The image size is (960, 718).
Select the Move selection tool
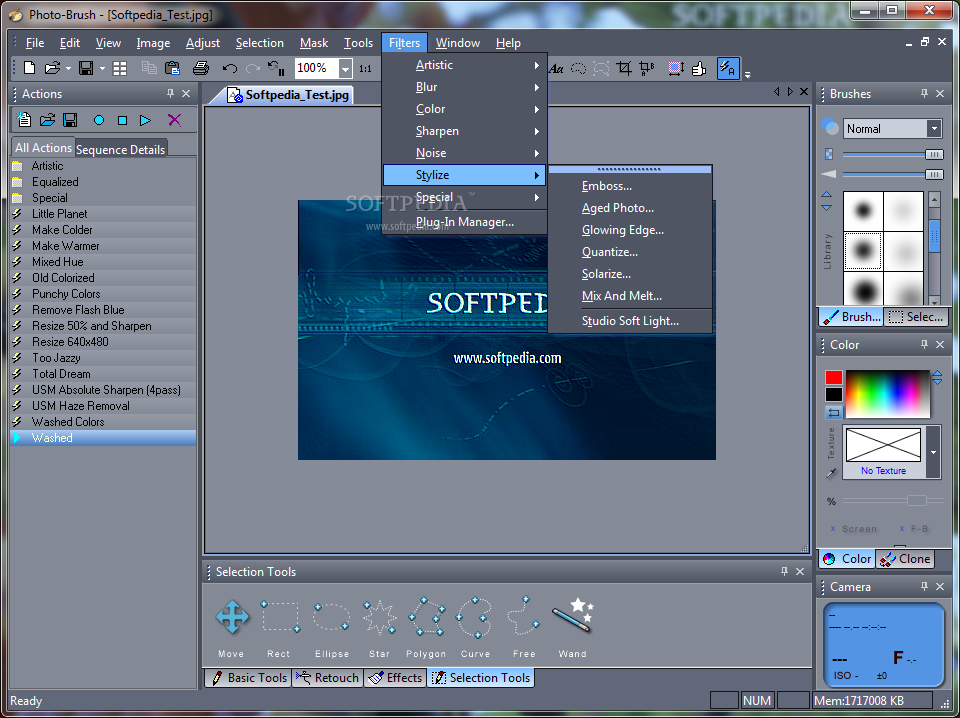232,617
